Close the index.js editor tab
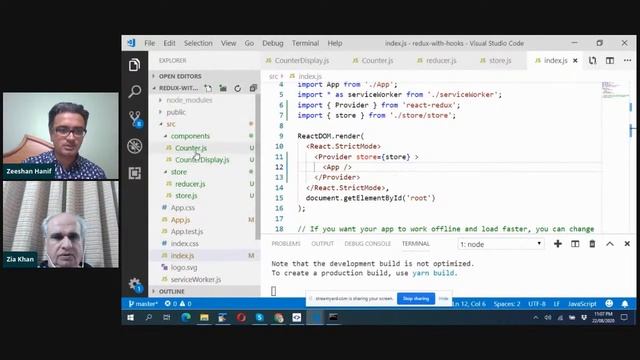The height and width of the screenshot is (360, 640). point(575,60)
